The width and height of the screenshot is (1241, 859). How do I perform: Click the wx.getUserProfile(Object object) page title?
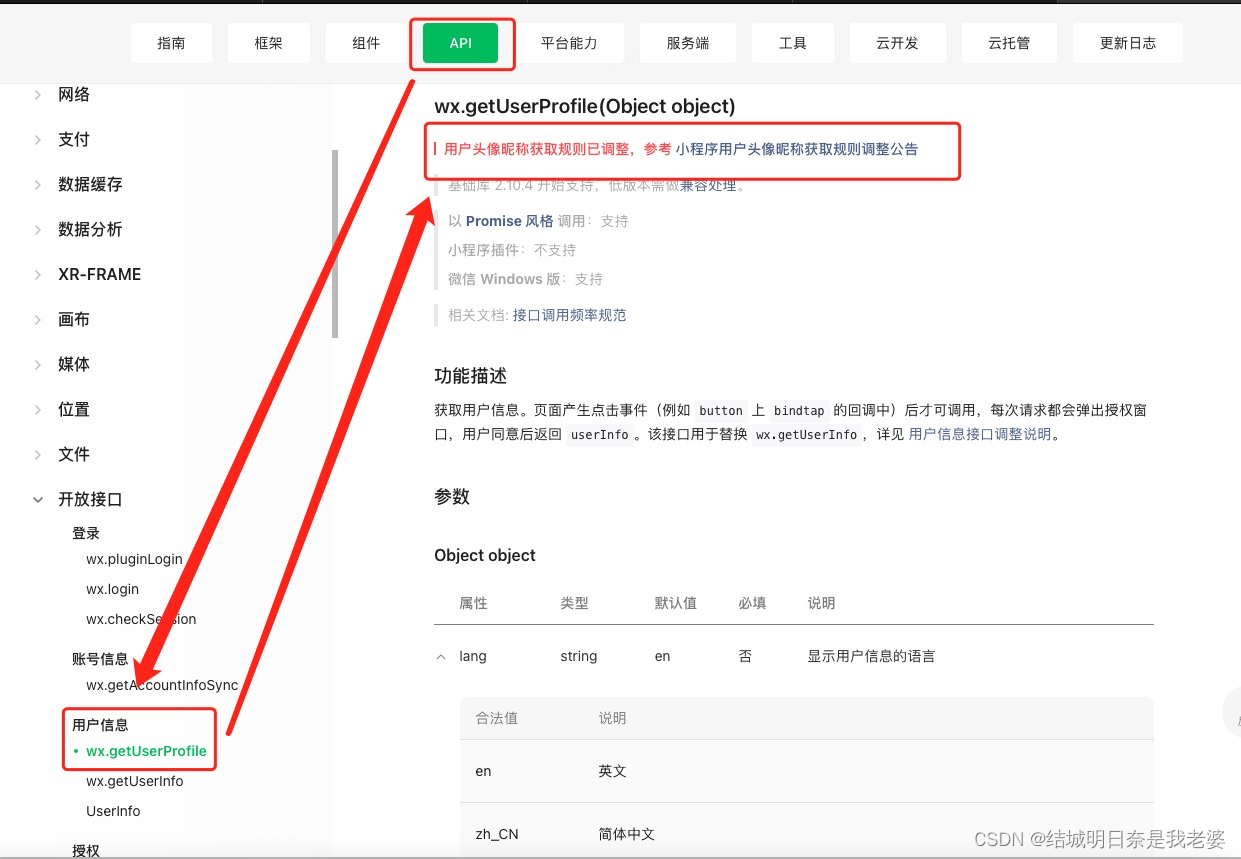point(585,106)
